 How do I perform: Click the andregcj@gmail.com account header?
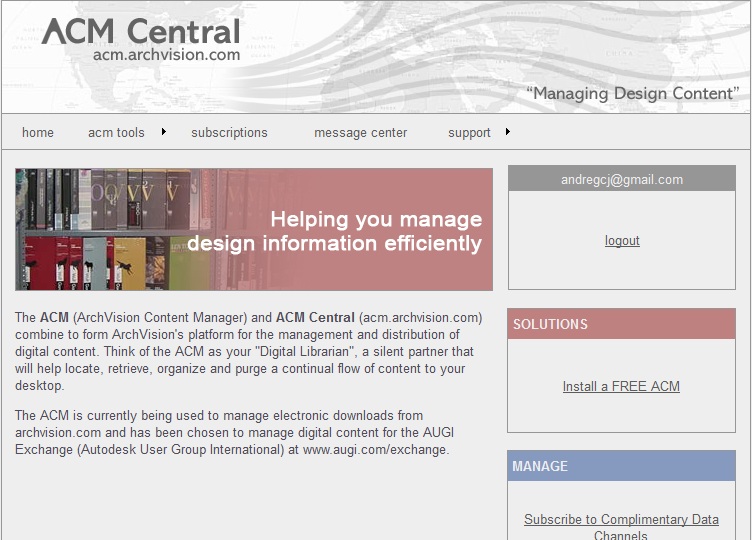click(622, 179)
